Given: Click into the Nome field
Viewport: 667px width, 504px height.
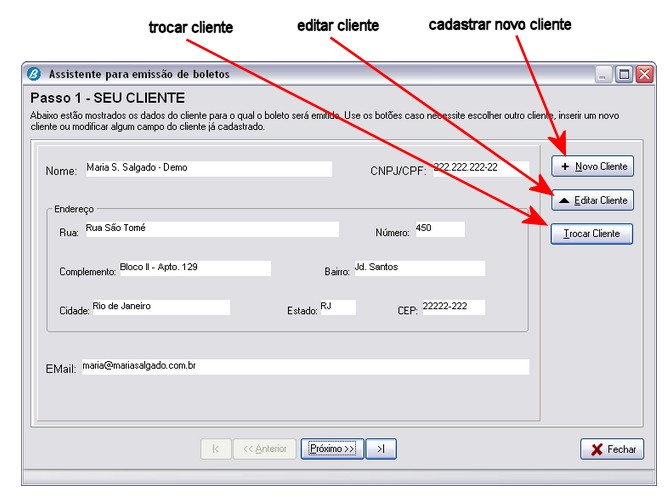Looking at the screenshot, I should click(x=207, y=169).
